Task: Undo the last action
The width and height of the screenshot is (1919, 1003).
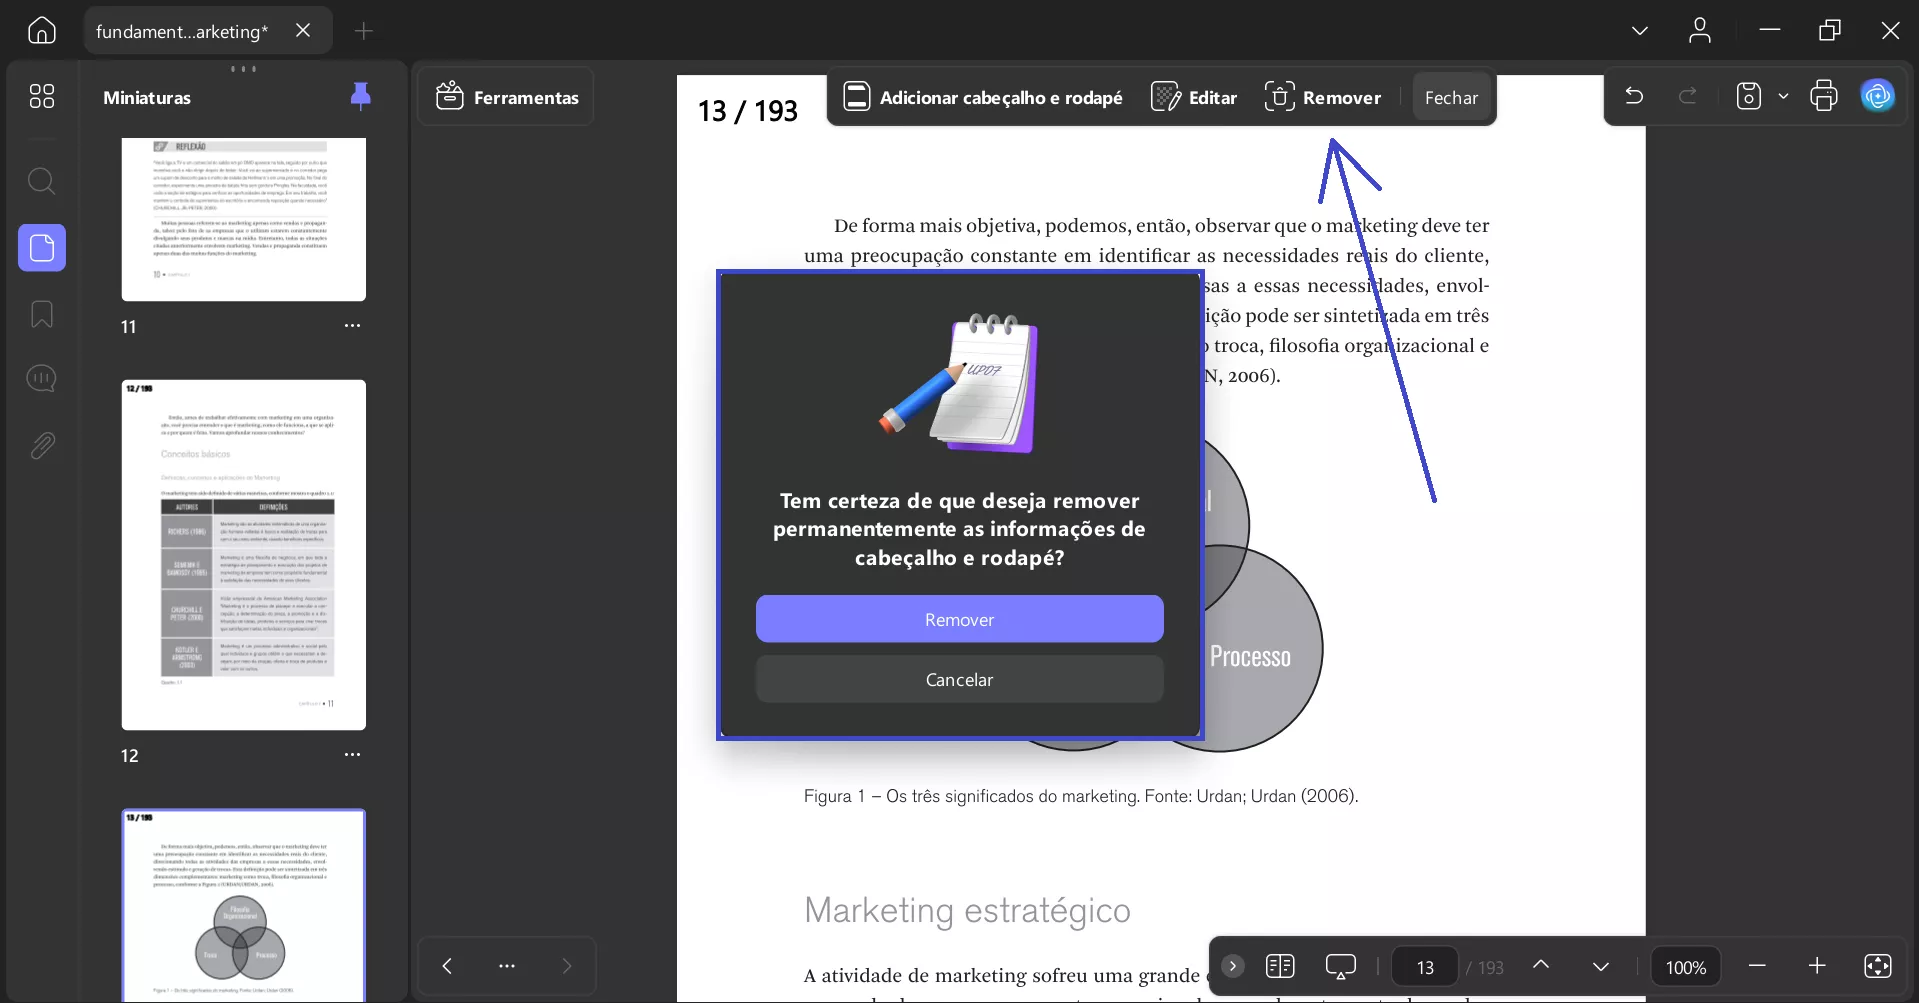Action: point(1634,96)
